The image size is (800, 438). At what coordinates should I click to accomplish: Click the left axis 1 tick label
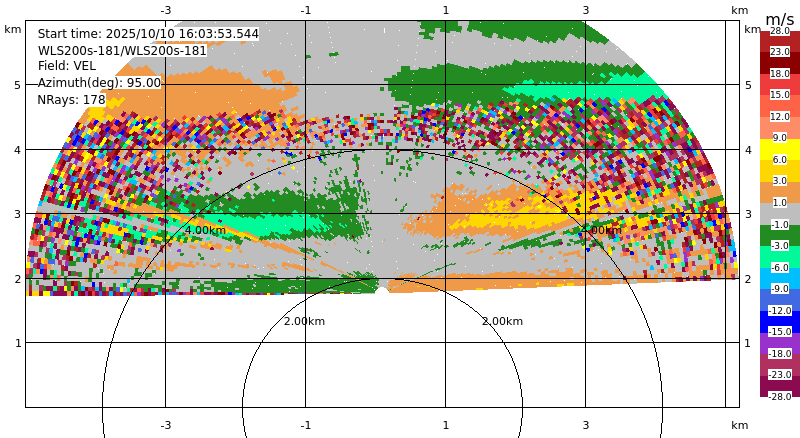pos(18,344)
